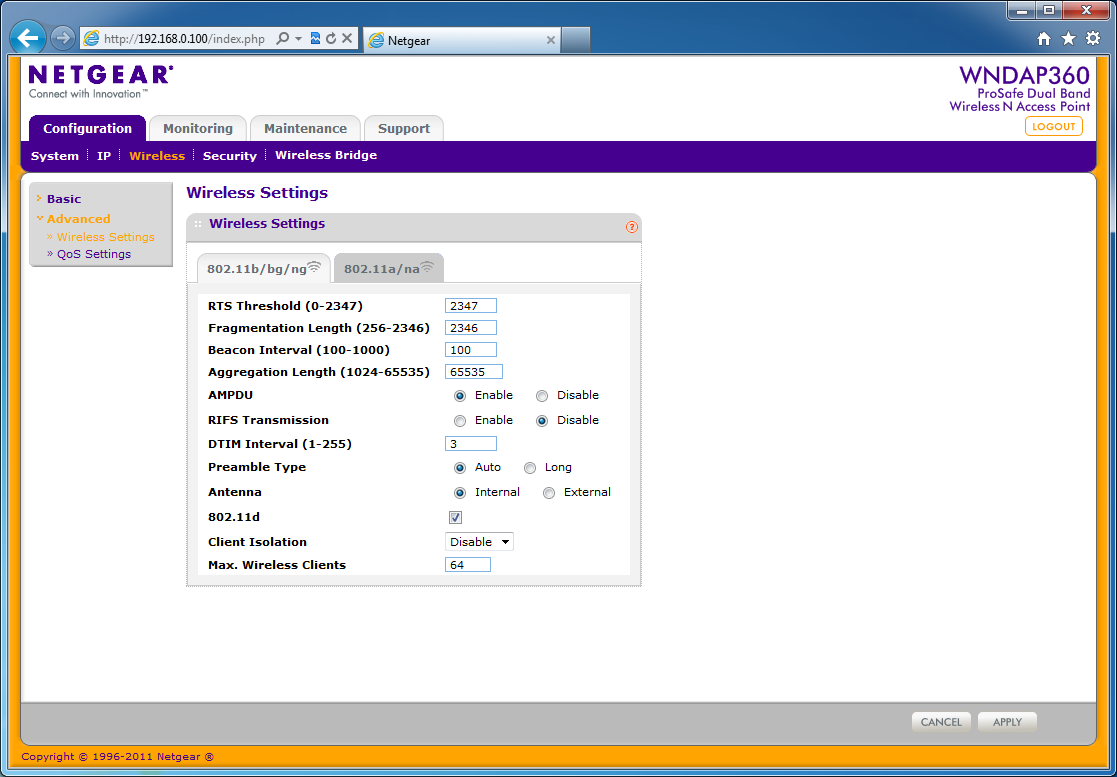Refresh the page with the reload icon
This screenshot has width=1117, height=777.
point(331,38)
